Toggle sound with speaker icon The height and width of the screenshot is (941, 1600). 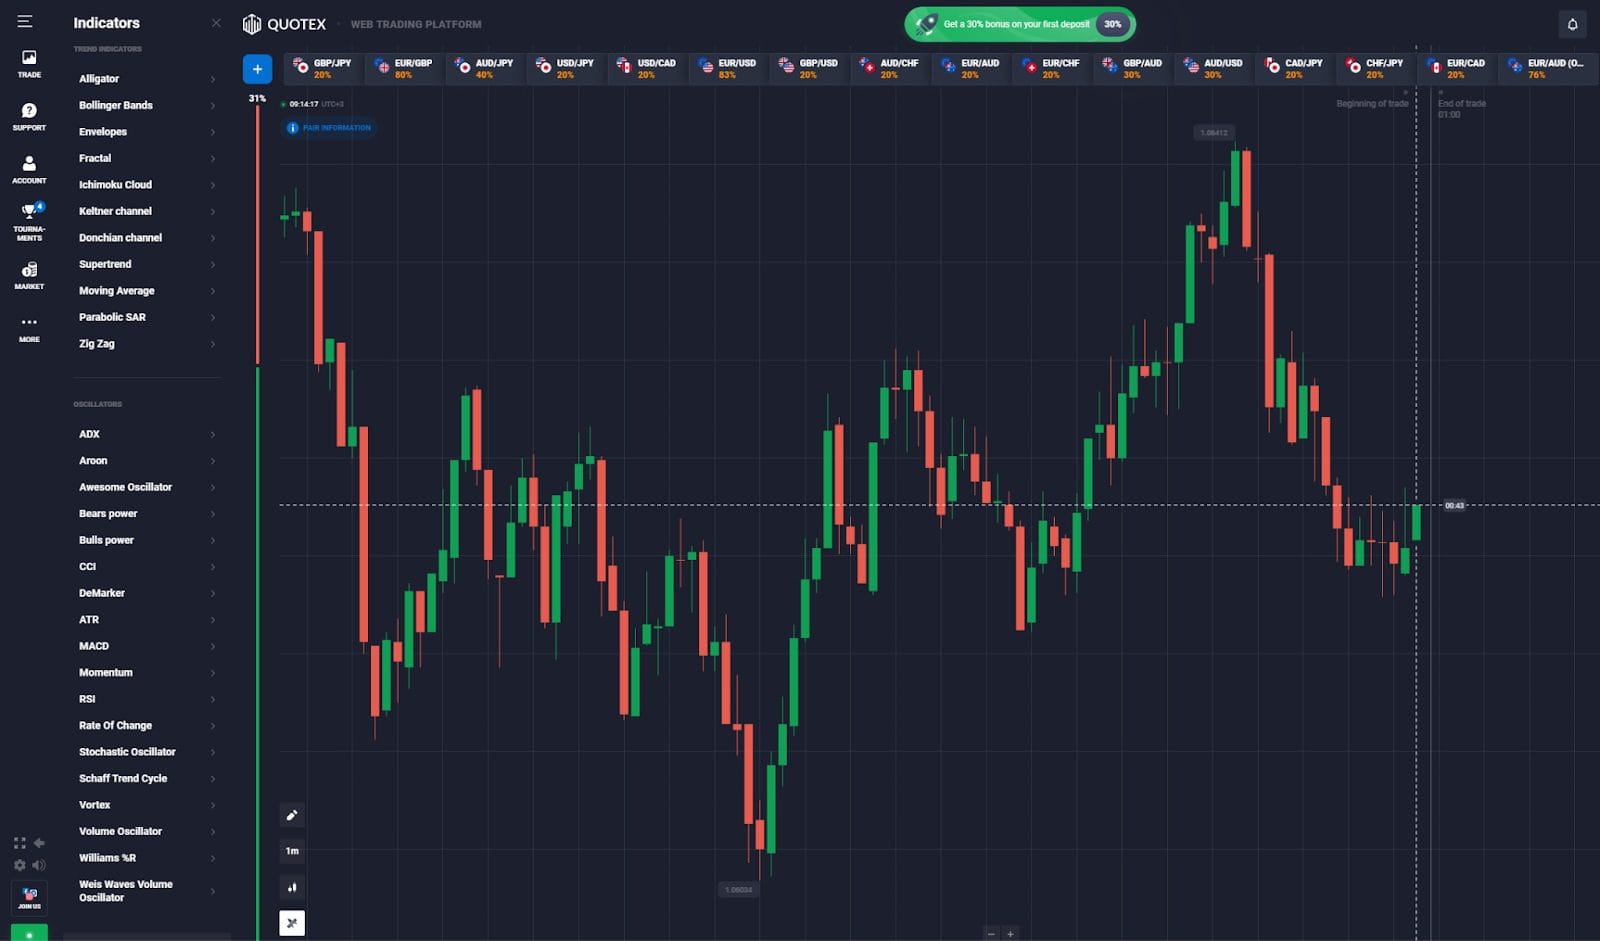[39, 865]
